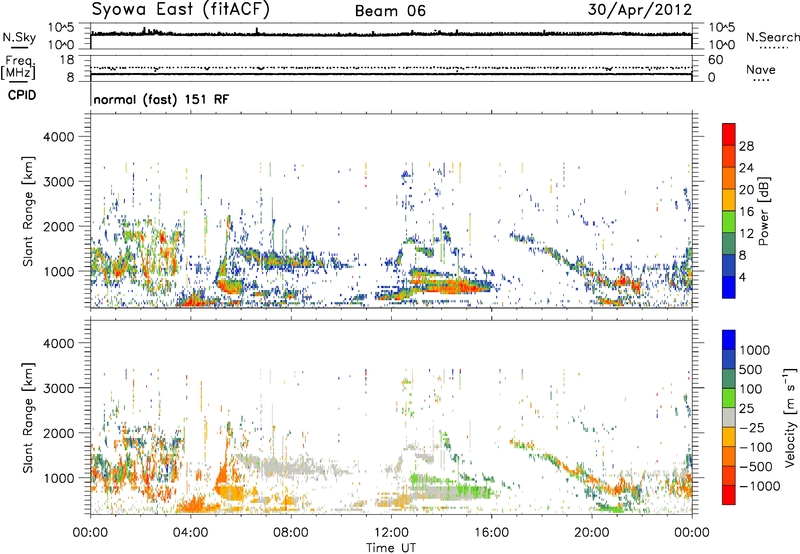Viewport: 800px width, 554px height.
Task: Click the 'N.Search' legend label
Action: pos(772,37)
